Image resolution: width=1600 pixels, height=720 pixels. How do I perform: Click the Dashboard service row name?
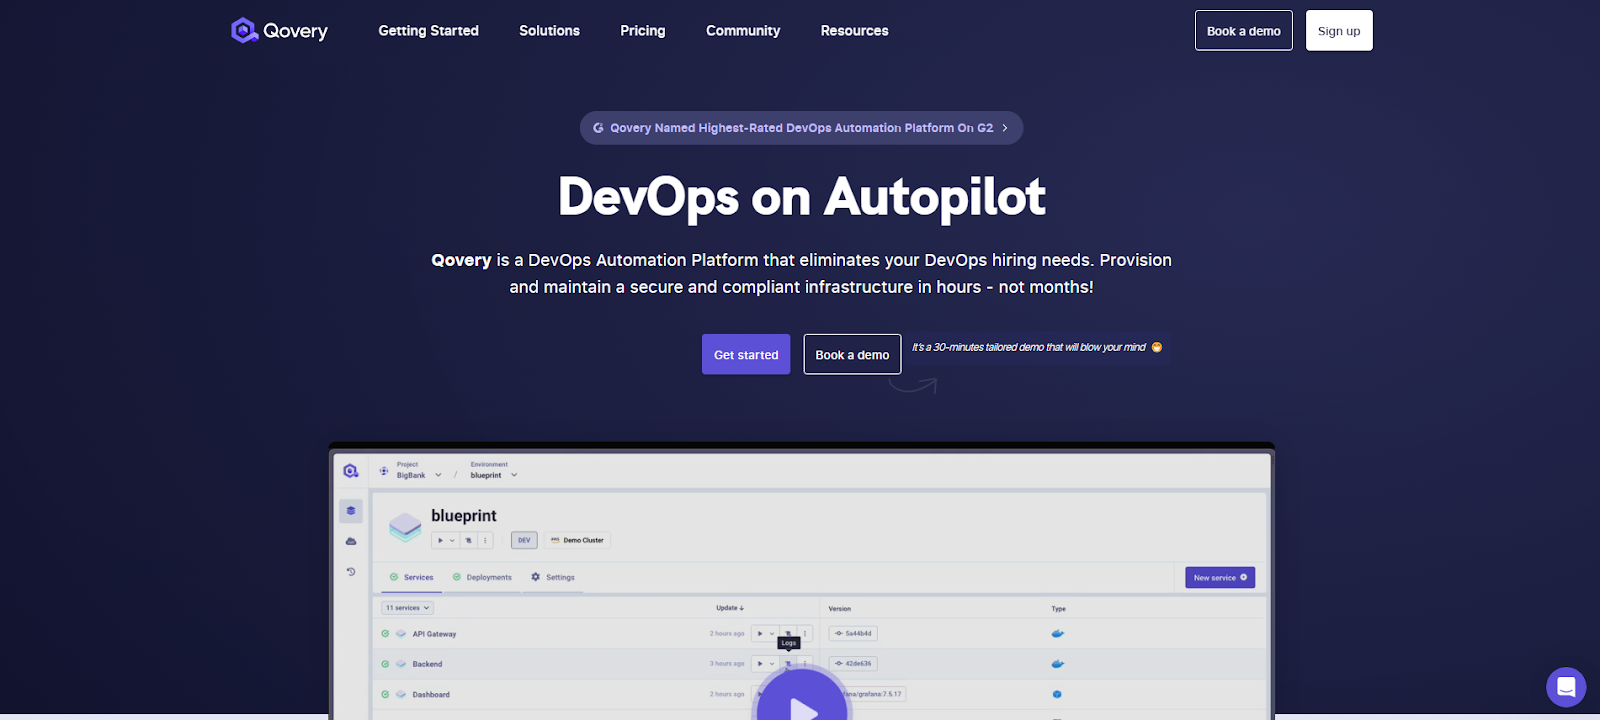click(431, 694)
